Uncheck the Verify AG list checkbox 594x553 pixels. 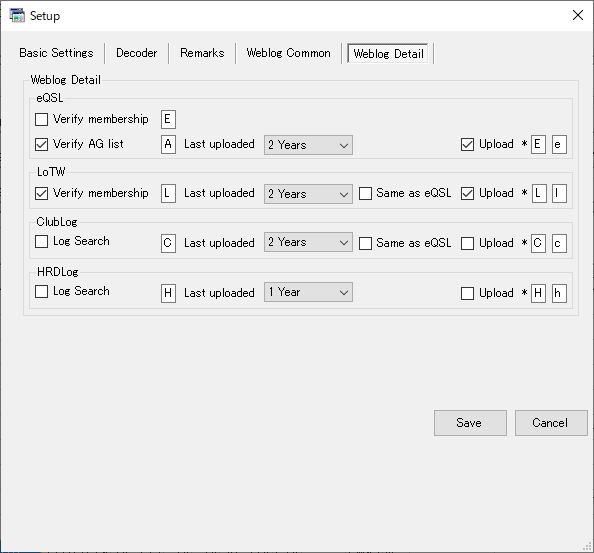pyautogui.click(x=41, y=144)
